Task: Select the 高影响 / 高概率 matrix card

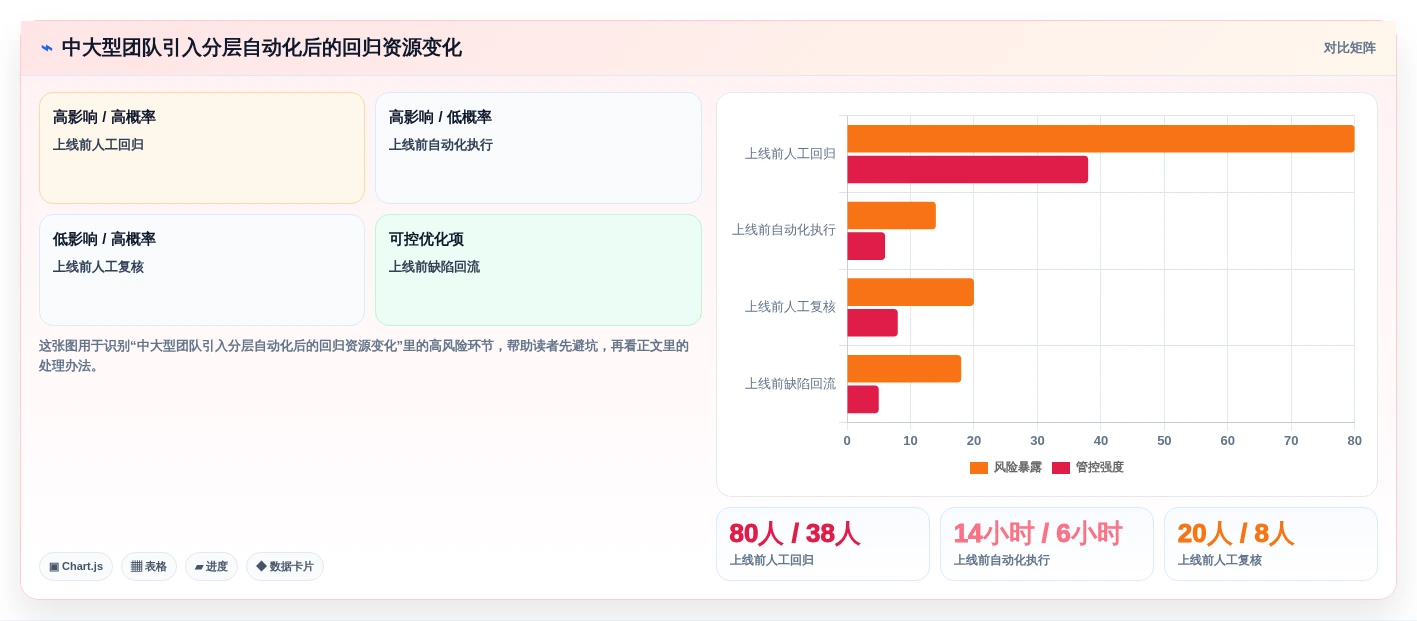Action: coord(202,148)
